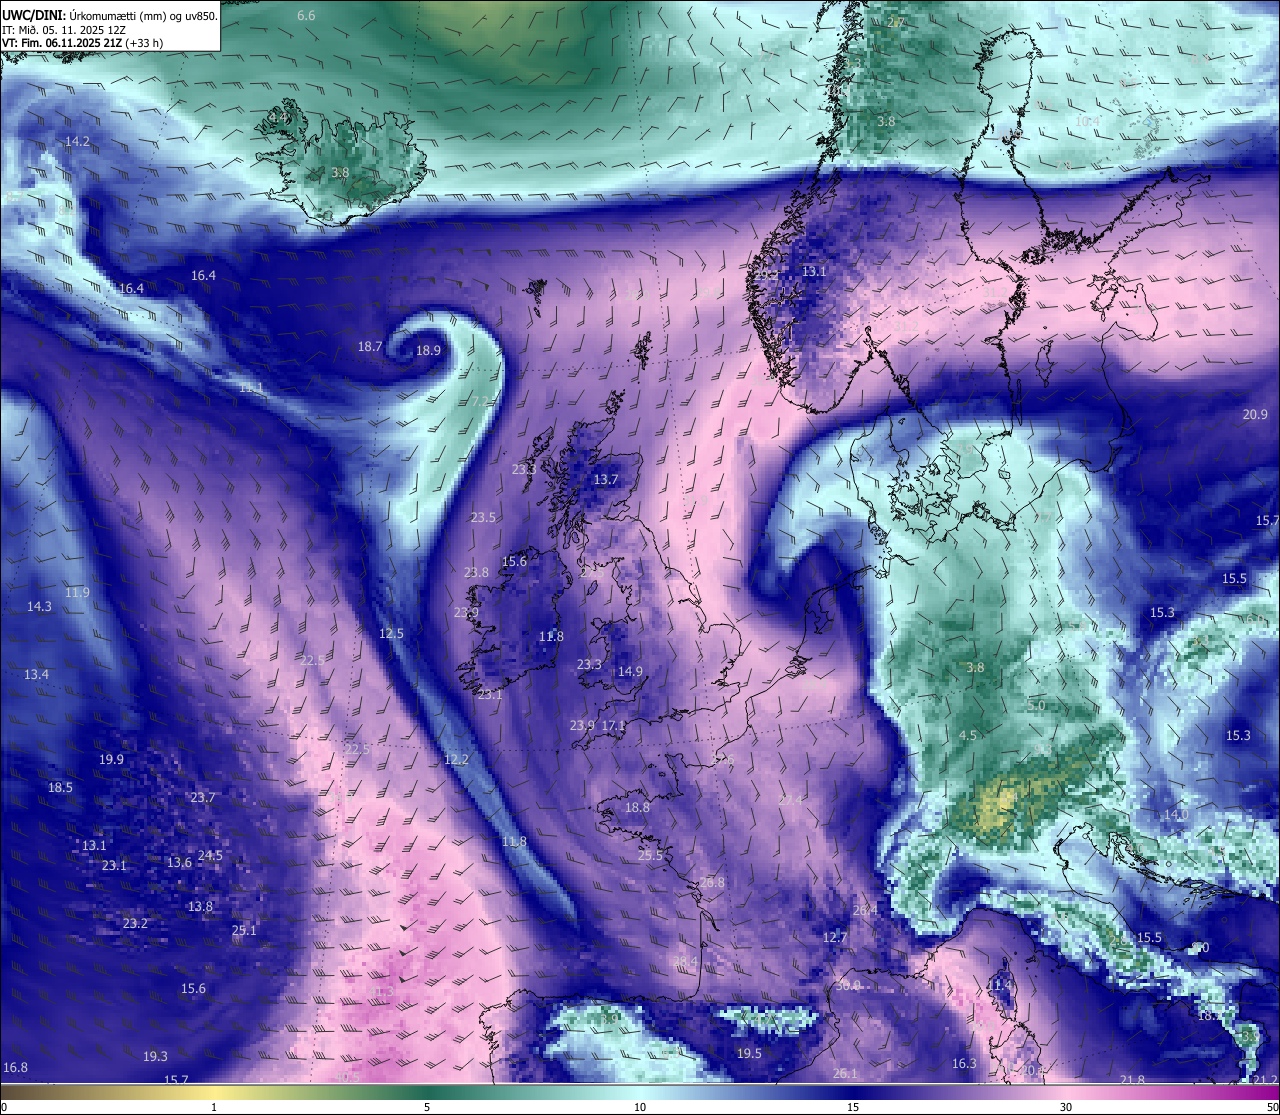Click the '10' tick on the color scale
This screenshot has height=1115, width=1280.
coord(640,1107)
